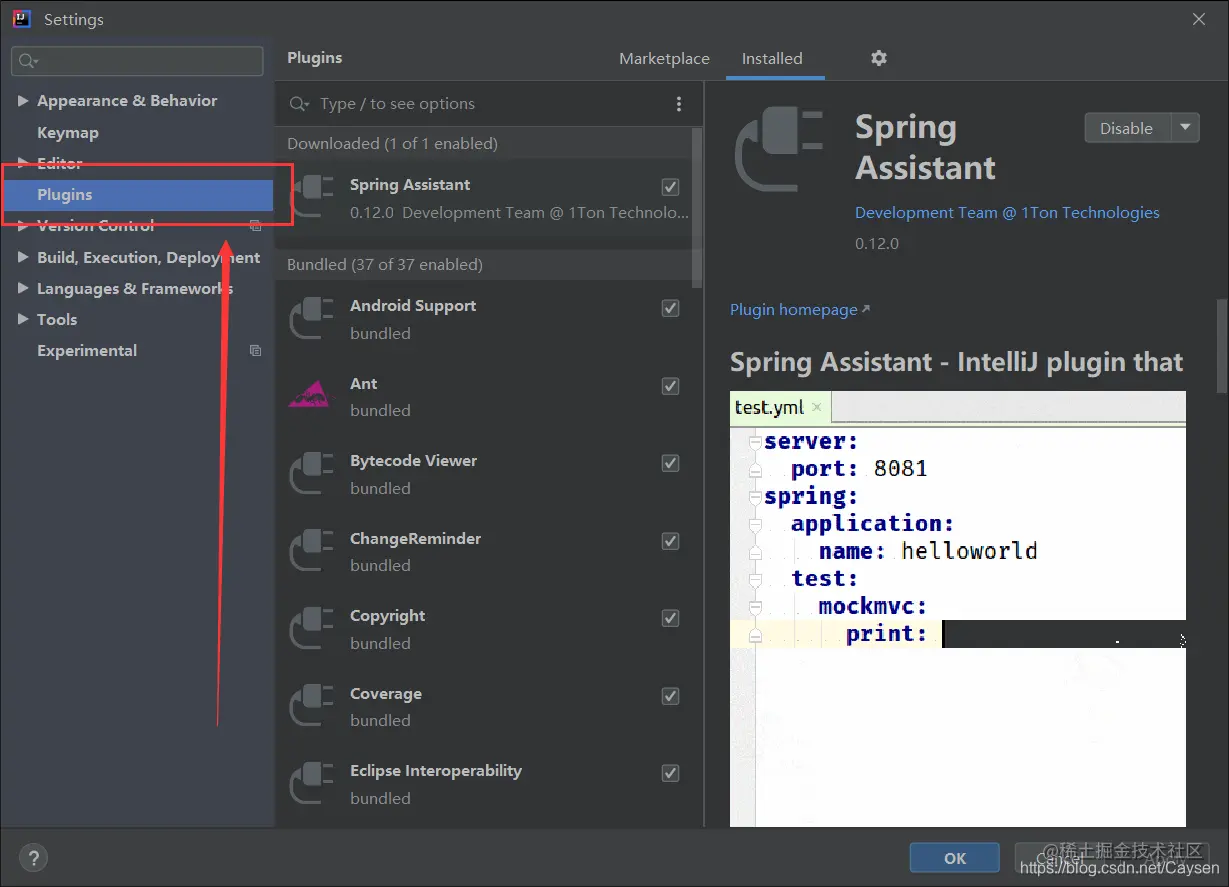Screen dimensions: 1229x887
Task: Switch to the Marketplace tab
Action: 664,59
